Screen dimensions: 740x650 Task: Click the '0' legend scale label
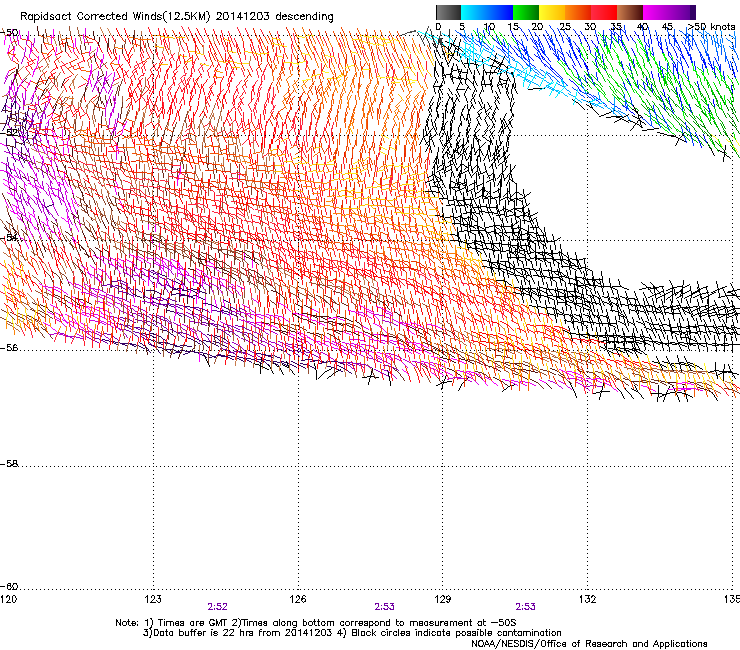pos(438,27)
